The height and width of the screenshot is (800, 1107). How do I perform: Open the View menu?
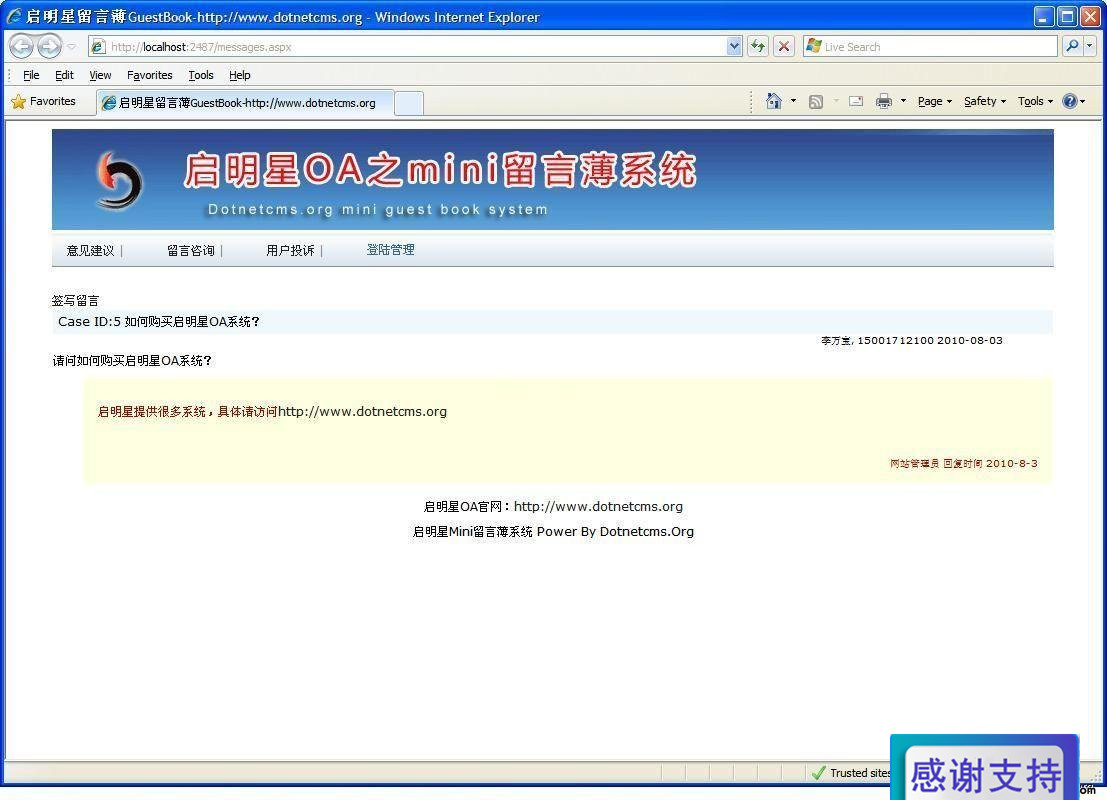(x=100, y=75)
